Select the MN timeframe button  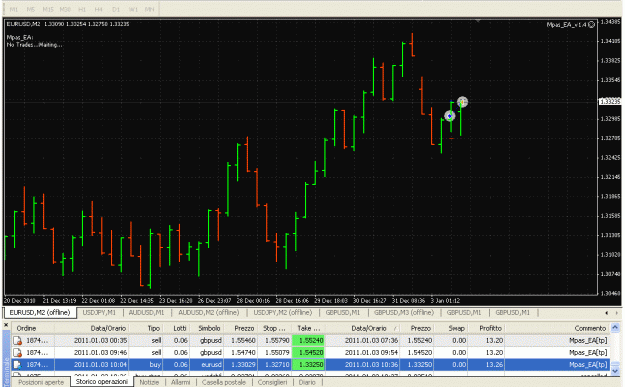(150, 9)
